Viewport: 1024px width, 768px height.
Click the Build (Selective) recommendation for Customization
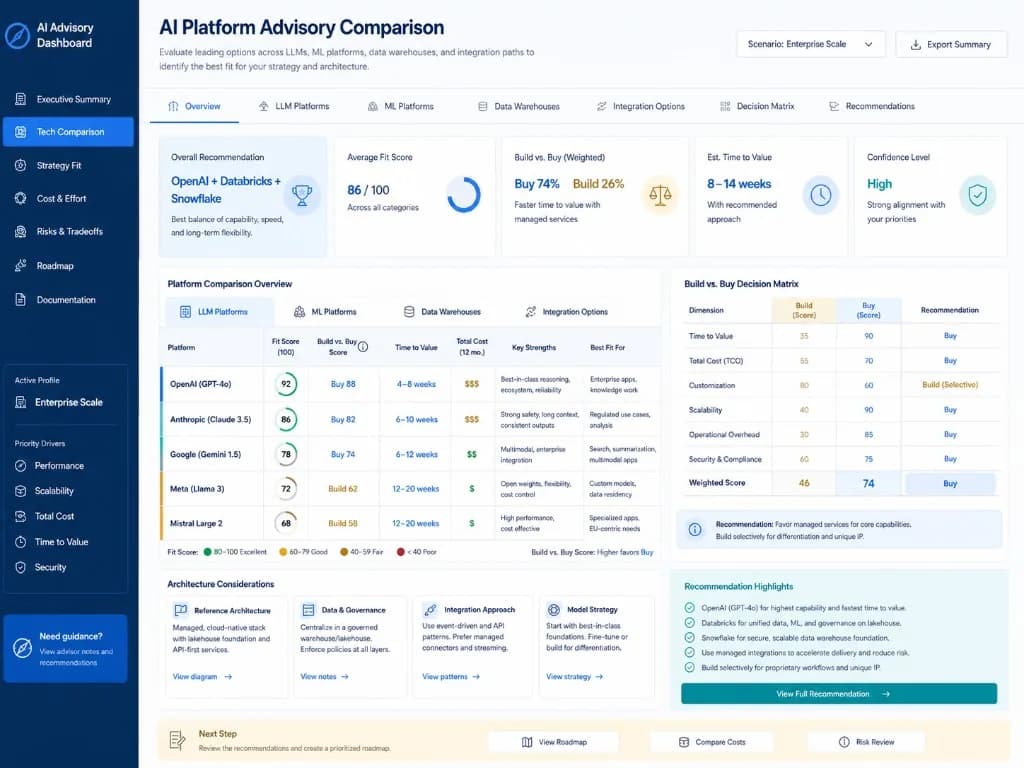pyautogui.click(x=950, y=385)
